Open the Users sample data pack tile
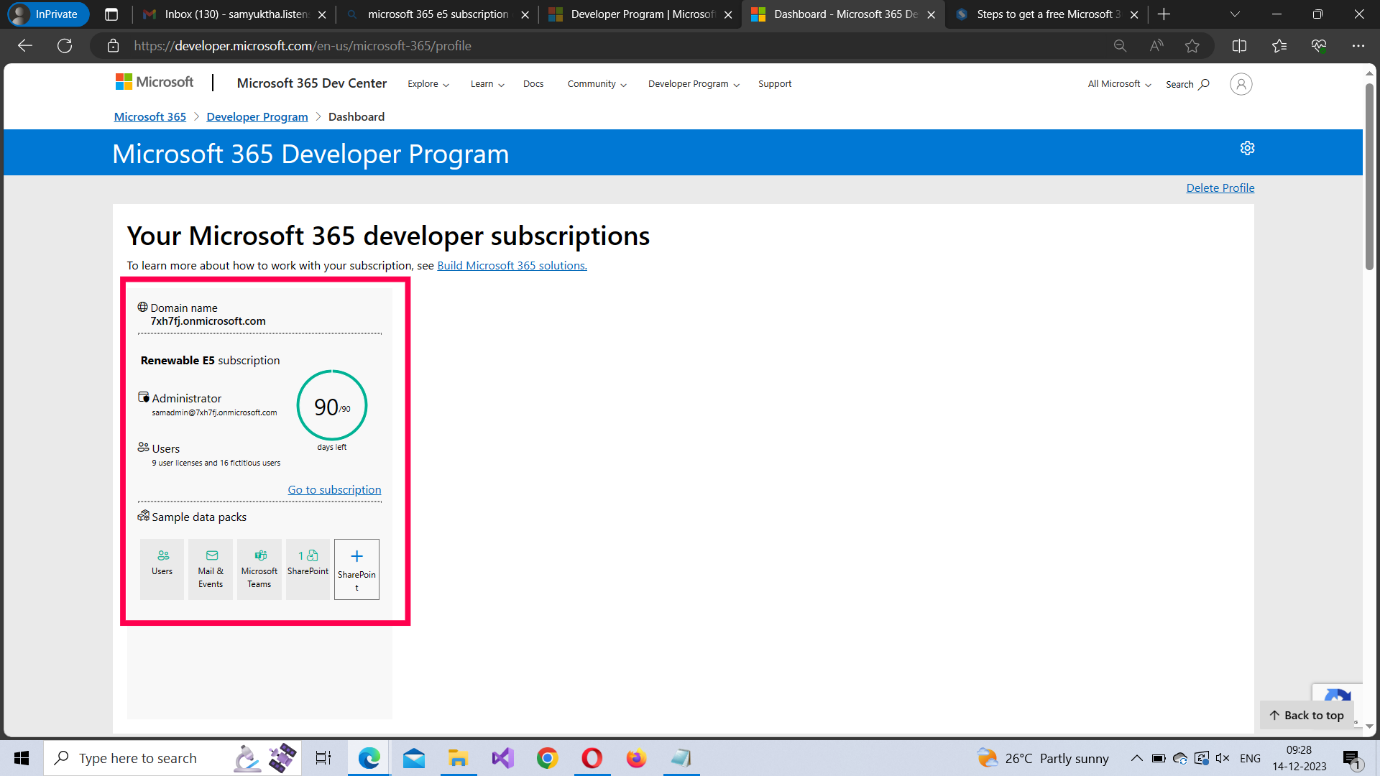This screenshot has width=1380, height=776. pyautogui.click(x=162, y=569)
